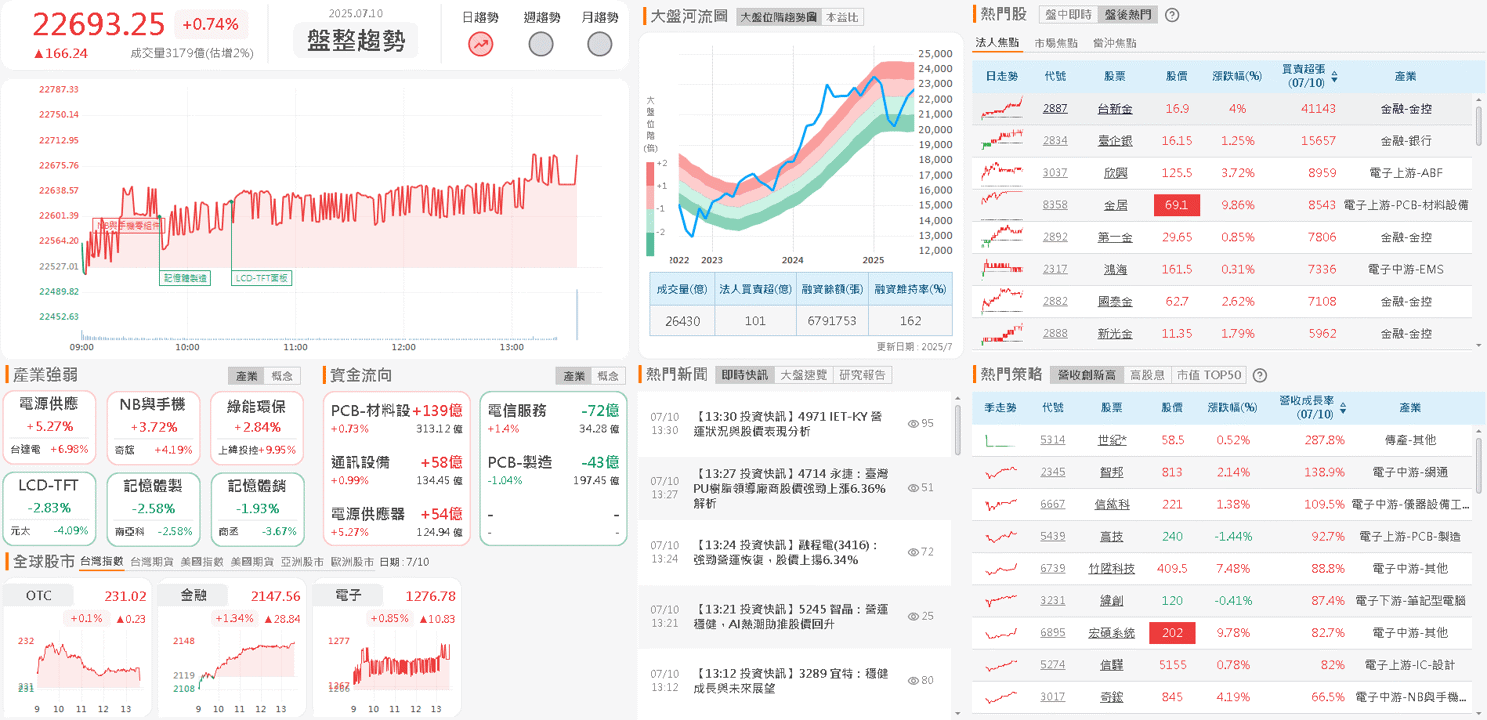The height and width of the screenshot is (720, 1487).
Task: Open 智邦 quarterly trend sparkline
Action: [1001, 472]
